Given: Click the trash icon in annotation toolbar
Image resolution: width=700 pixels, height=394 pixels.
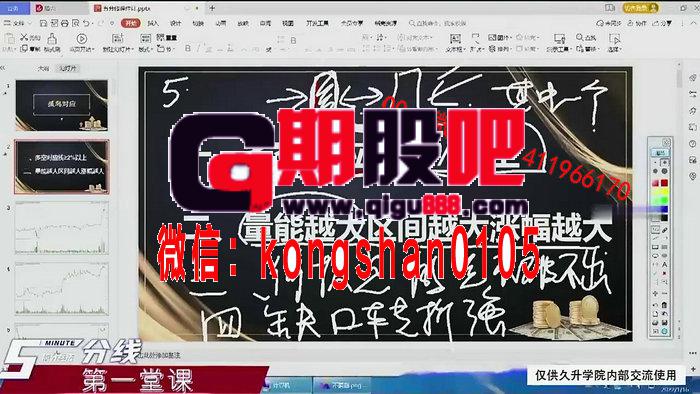Looking at the screenshot, I should click(x=664, y=305).
